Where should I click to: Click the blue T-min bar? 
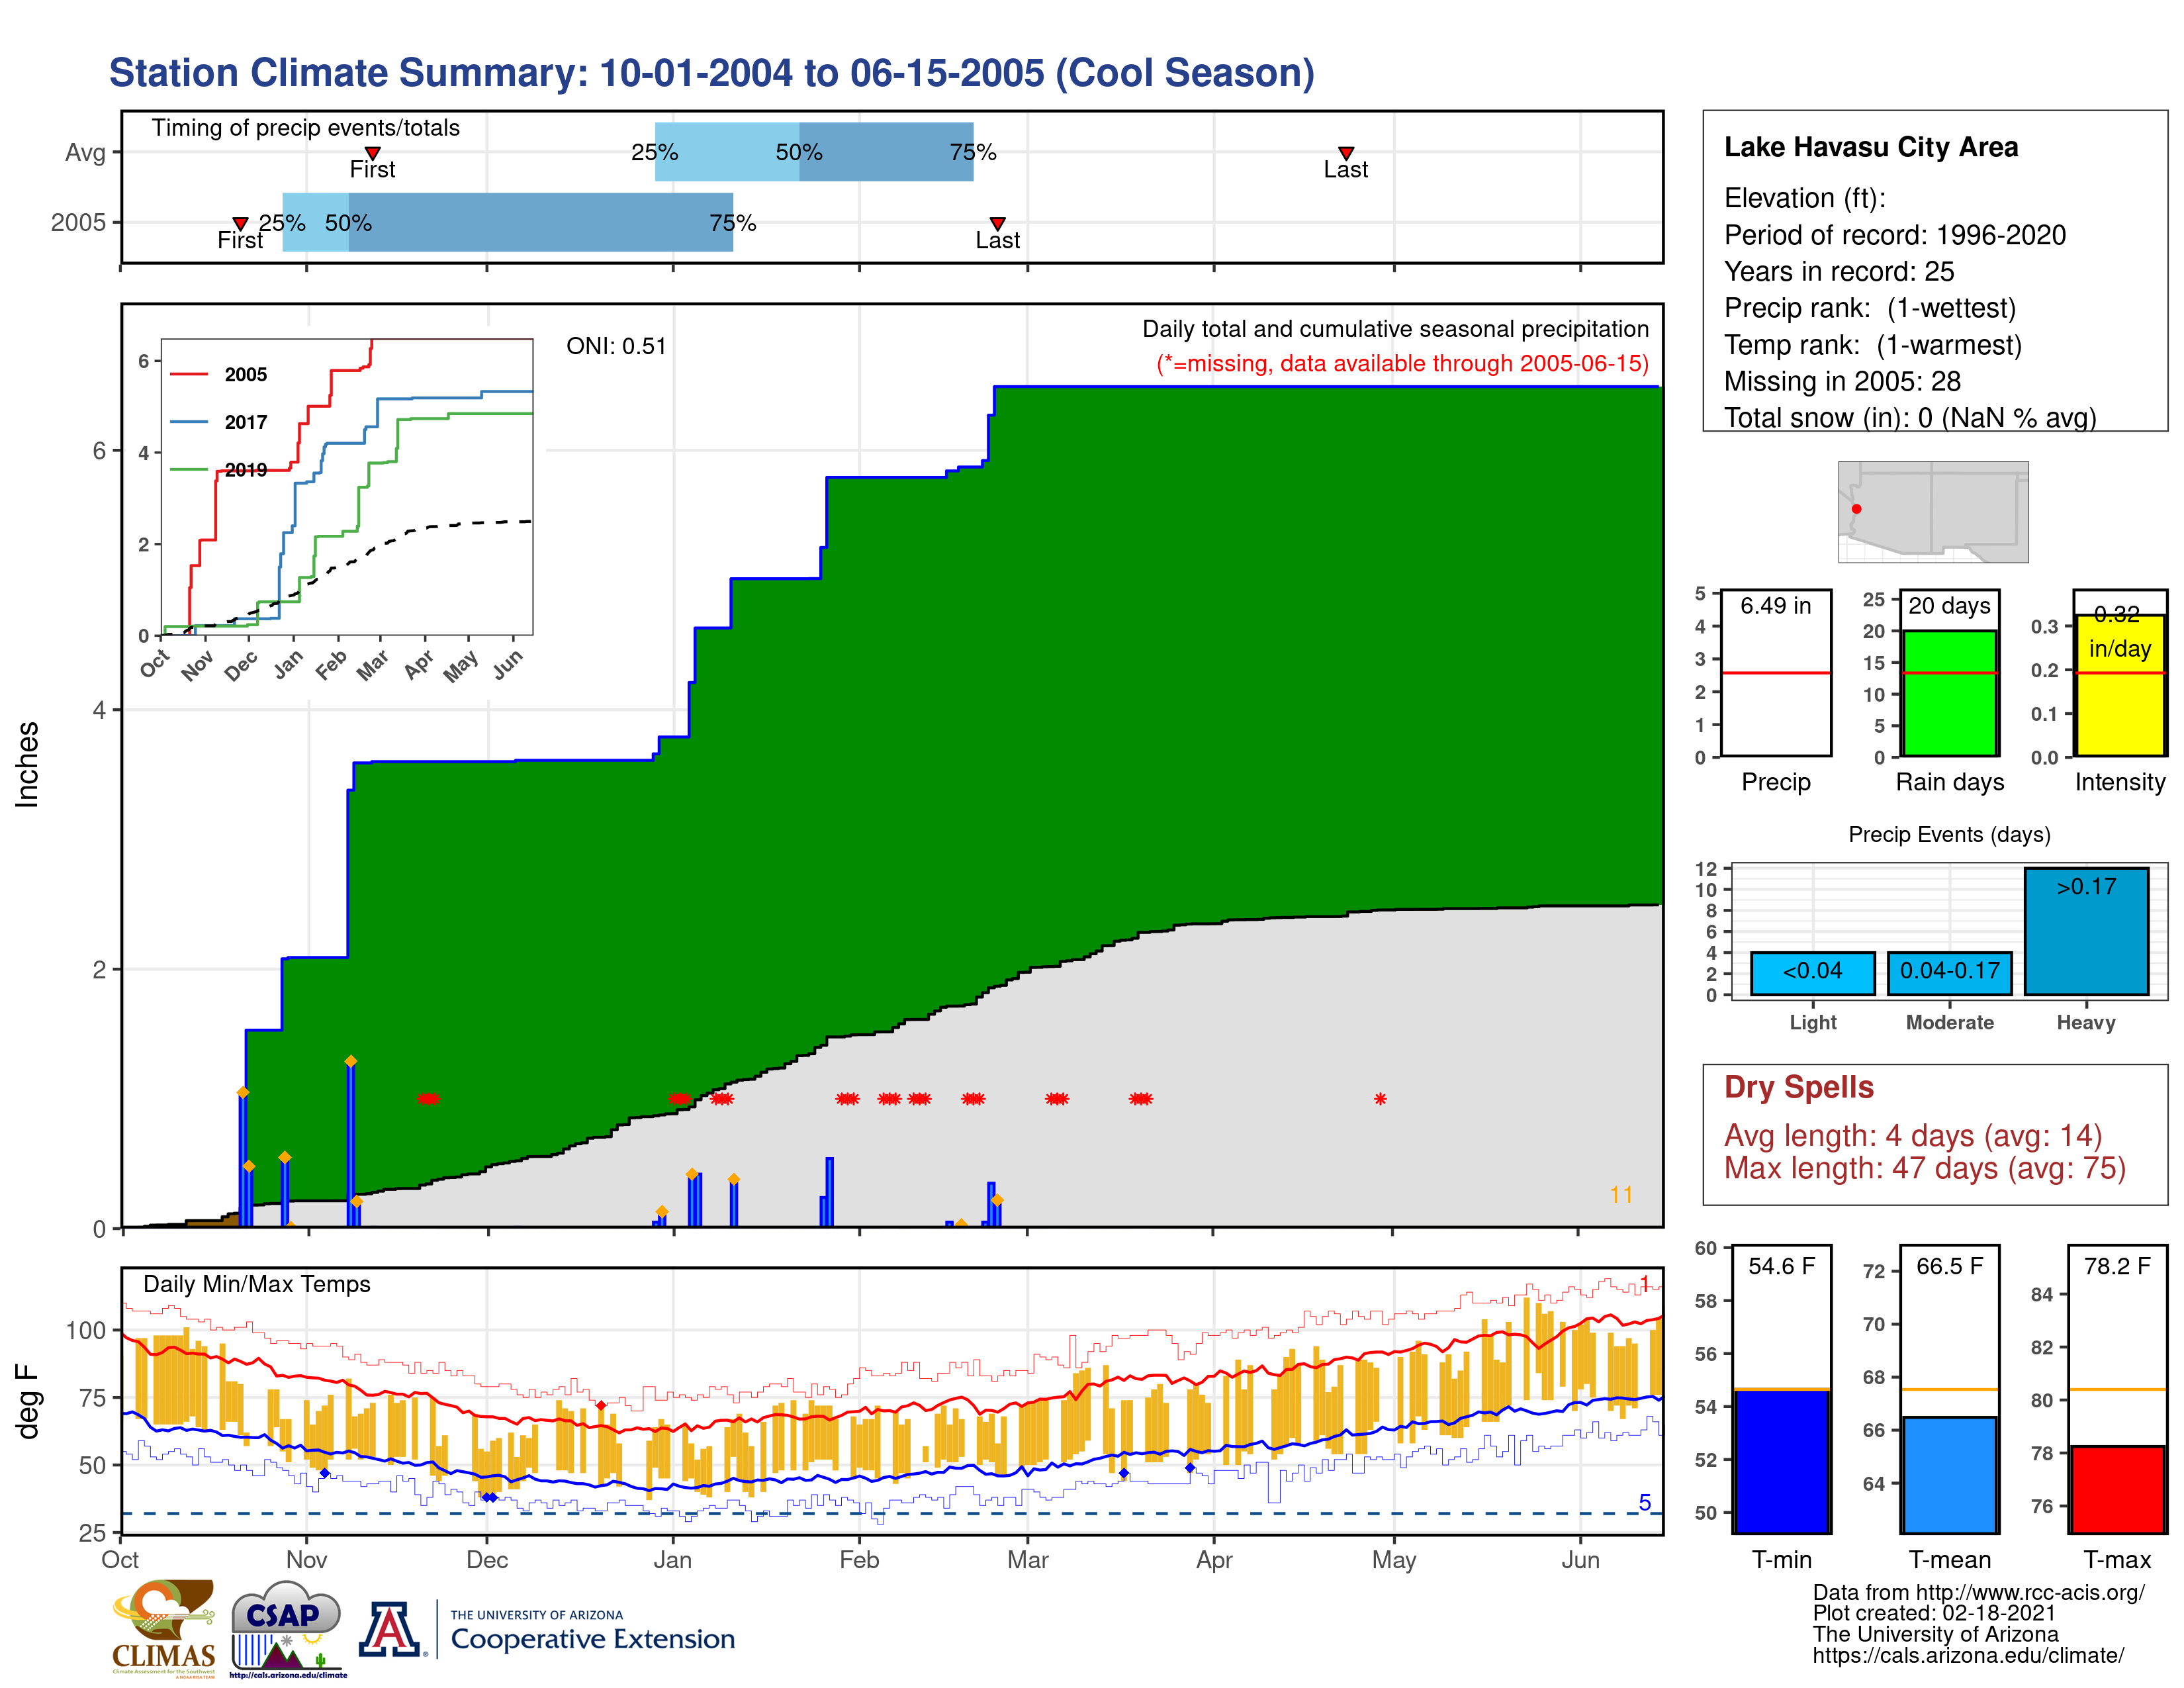coord(1781,1461)
